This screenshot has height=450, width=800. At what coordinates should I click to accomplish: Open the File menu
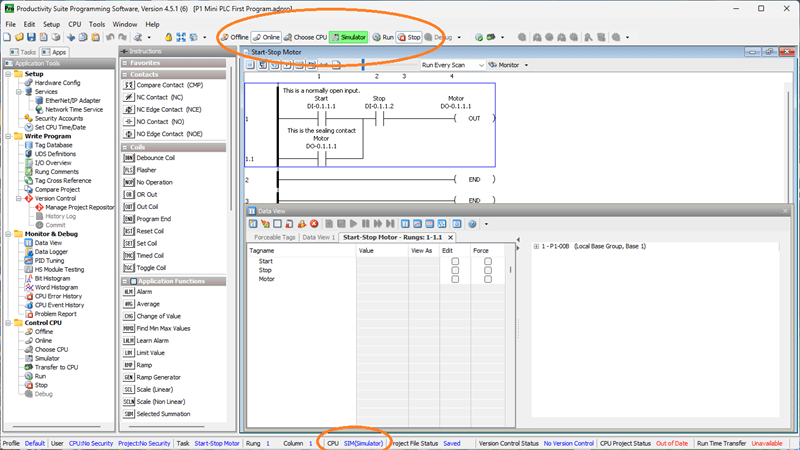point(11,24)
